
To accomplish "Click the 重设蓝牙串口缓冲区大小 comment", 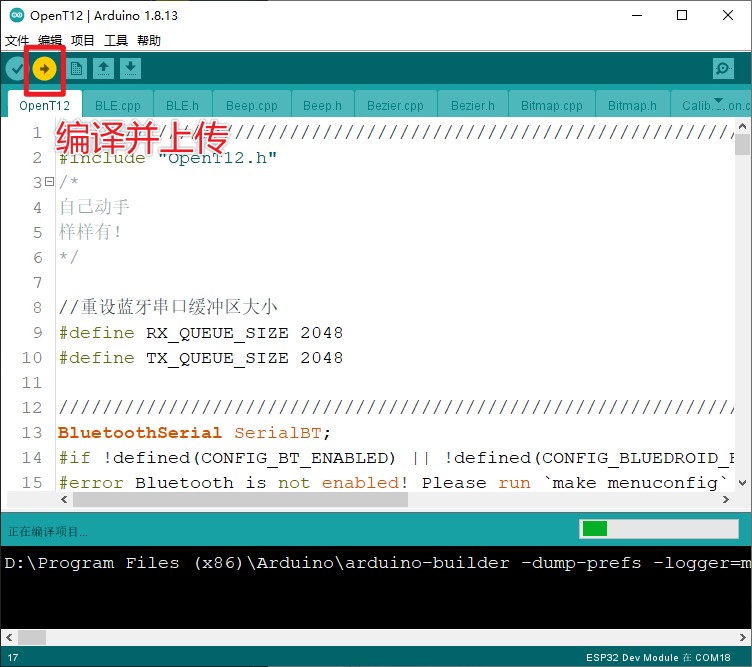I will click(x=168, y=307).
